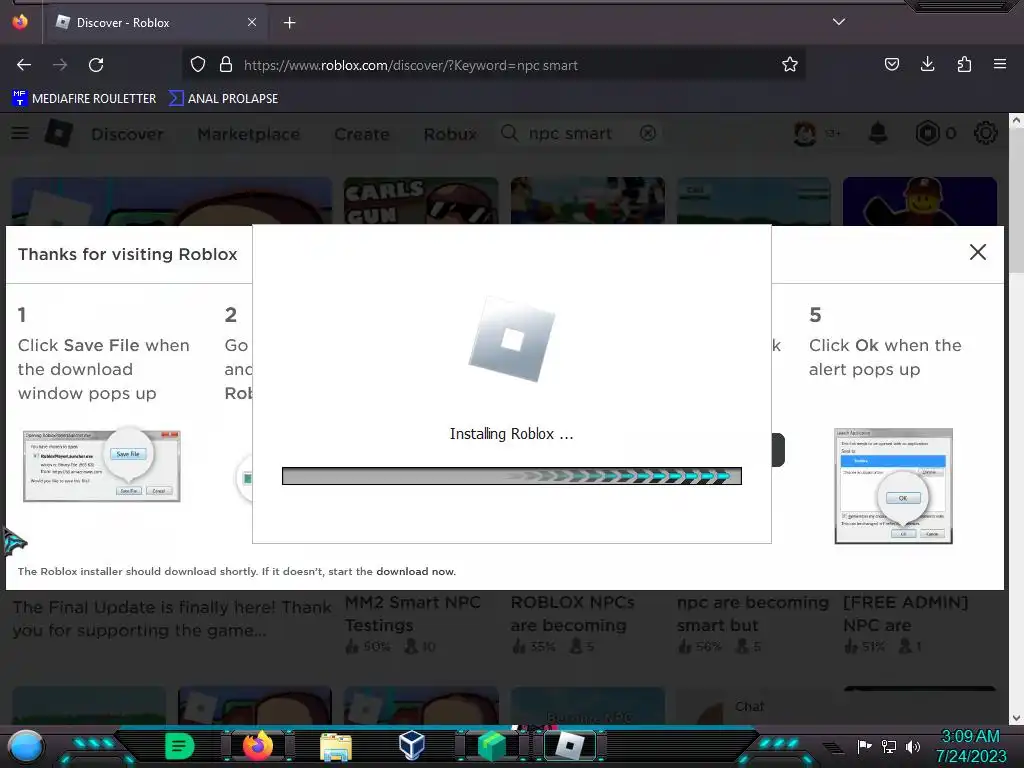The image size is (1024, 768).
Task: Click the Roblox search magnifier icon
Action: click(x=509, y=133)
